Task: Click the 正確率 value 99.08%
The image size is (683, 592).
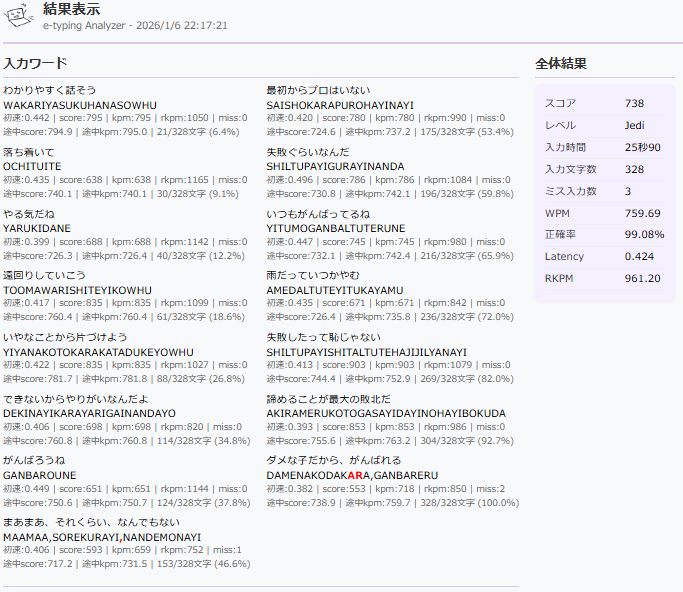Action: (643, 235)
